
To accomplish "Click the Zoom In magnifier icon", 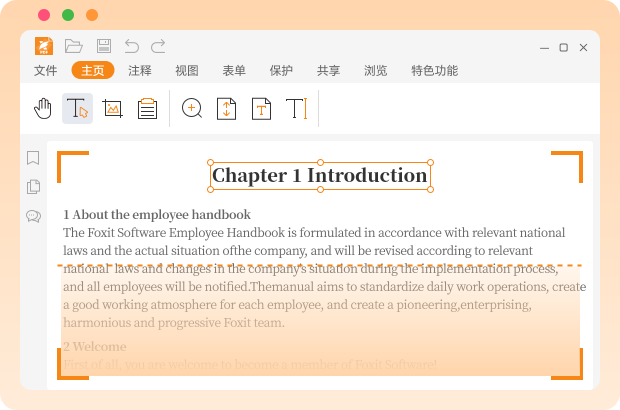I will (x=192, y=108).
